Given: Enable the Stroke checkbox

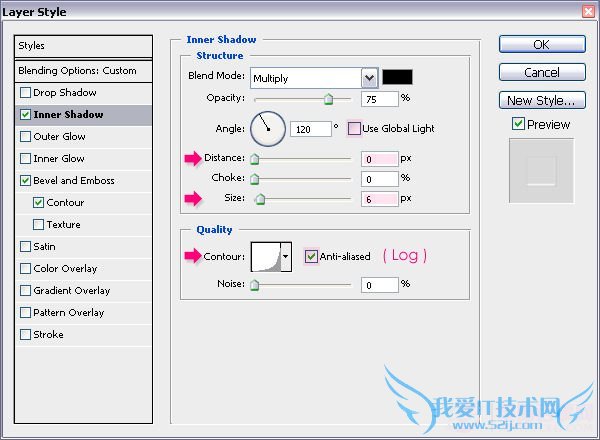Looking at the screenshot, I should pos(25,334).
